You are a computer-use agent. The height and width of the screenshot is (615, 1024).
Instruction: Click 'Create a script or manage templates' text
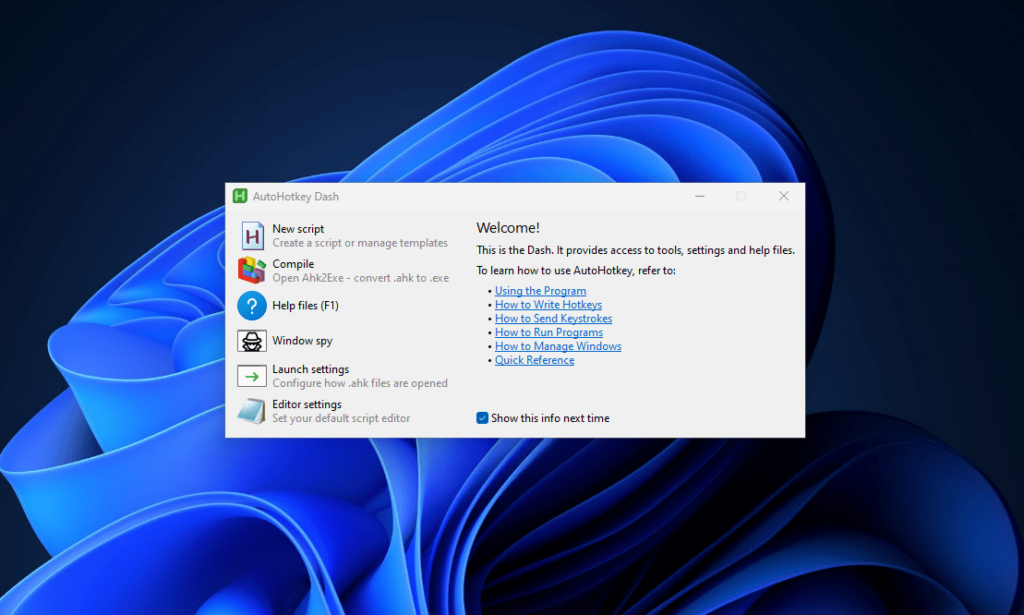point(360,243)
